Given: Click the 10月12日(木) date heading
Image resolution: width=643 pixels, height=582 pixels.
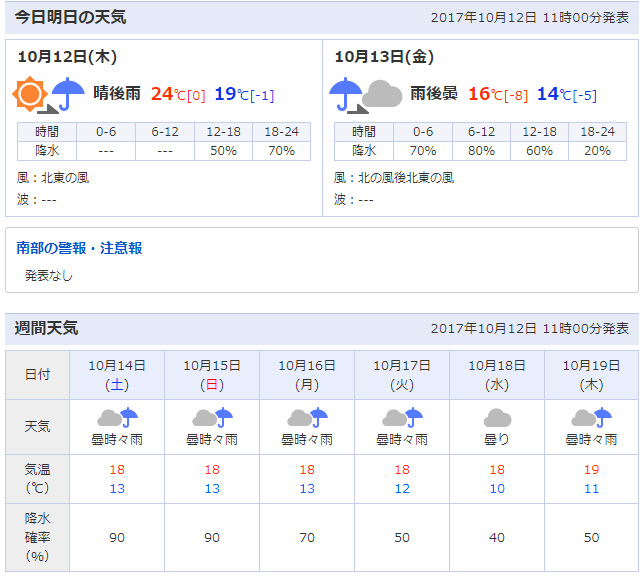Looking at the screenshot, I should tap(59, 57).
